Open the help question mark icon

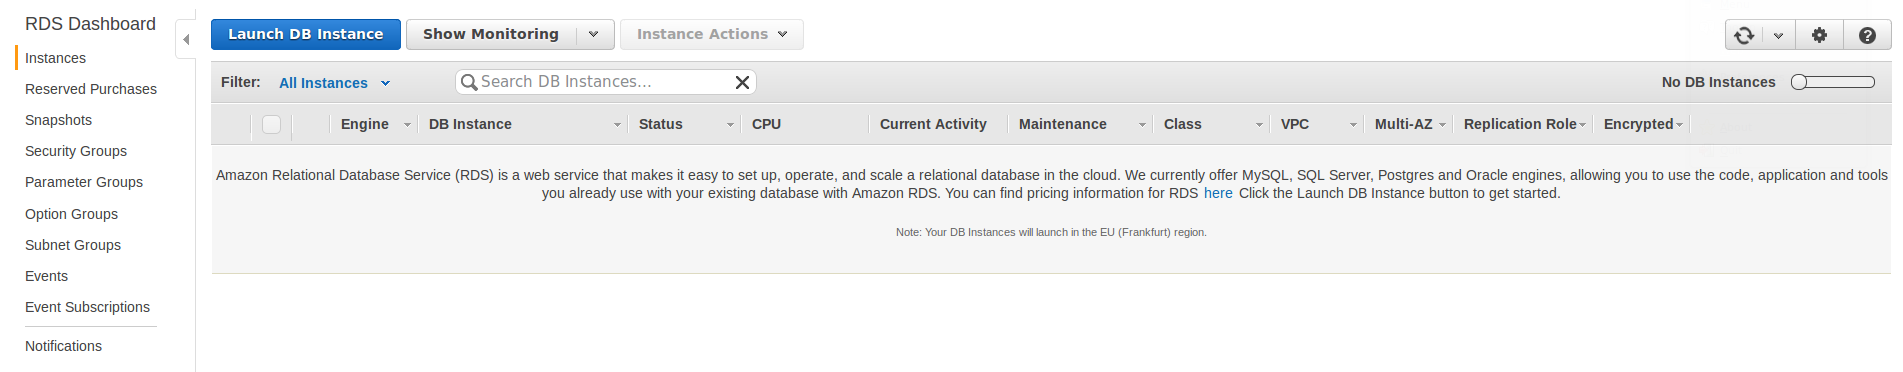1867,35
